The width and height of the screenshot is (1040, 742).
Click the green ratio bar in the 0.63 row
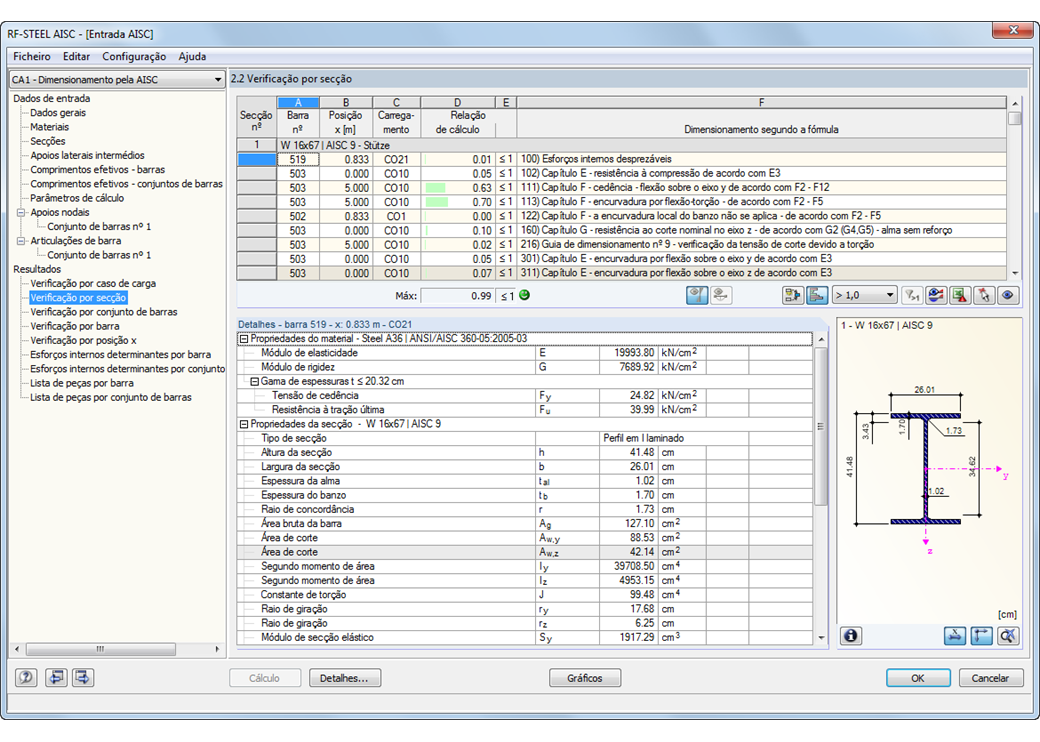[x=436, y=188]
